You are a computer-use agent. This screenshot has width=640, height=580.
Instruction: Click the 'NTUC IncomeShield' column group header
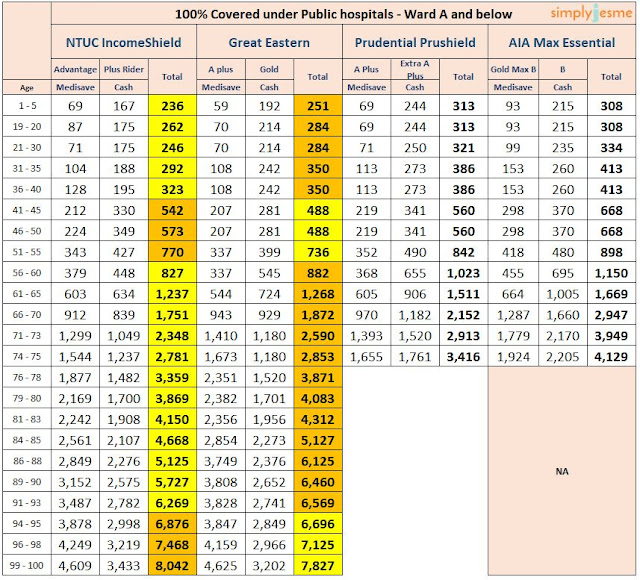124,42
